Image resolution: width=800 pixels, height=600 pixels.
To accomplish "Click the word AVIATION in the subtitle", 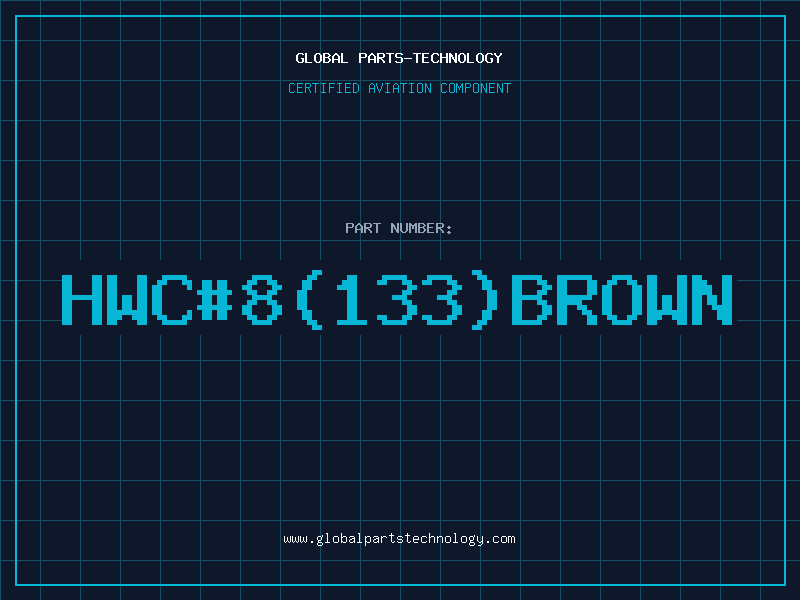I will coord(400,88).
